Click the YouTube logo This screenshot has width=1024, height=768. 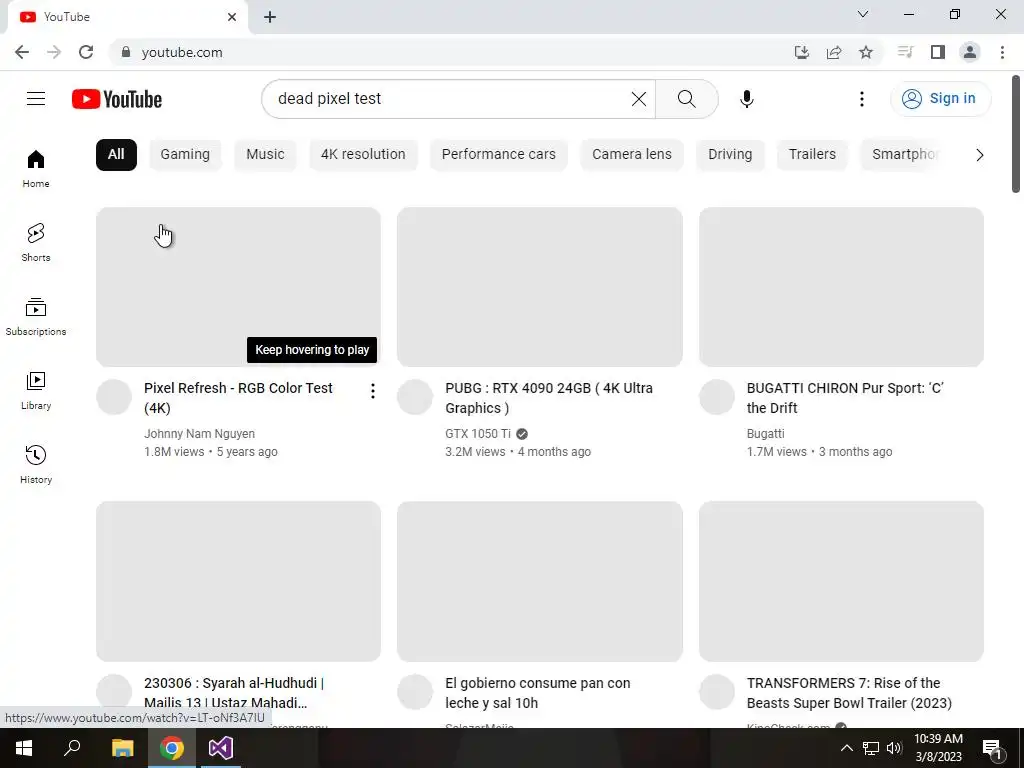click(117, 99)
